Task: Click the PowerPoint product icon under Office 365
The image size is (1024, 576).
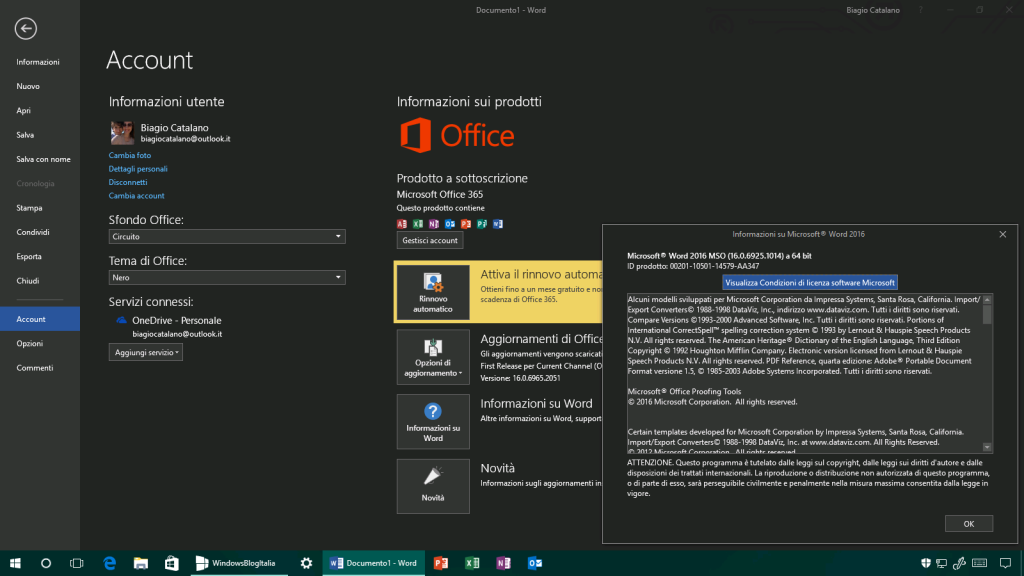Action: [x=466, y=224]
